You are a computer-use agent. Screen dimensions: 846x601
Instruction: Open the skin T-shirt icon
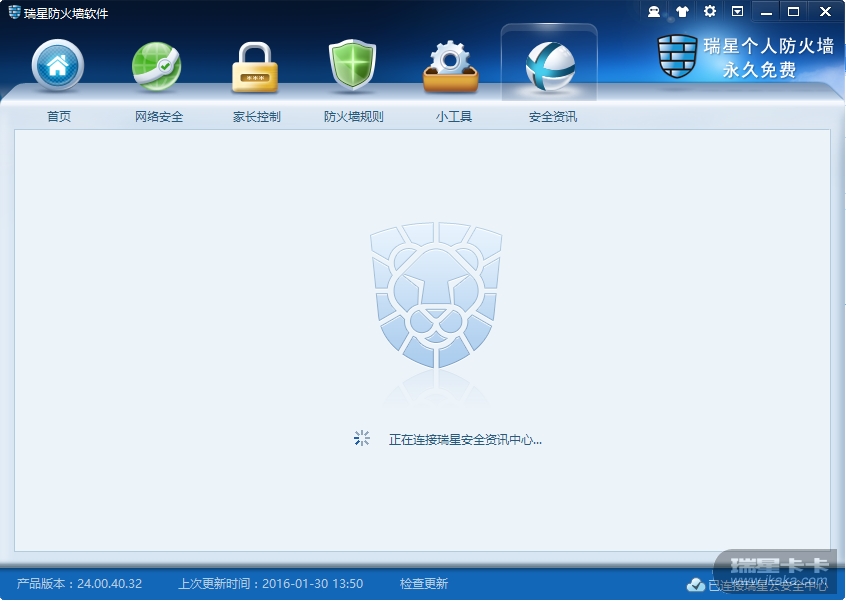pyautogui.click(x=682, y=11)
